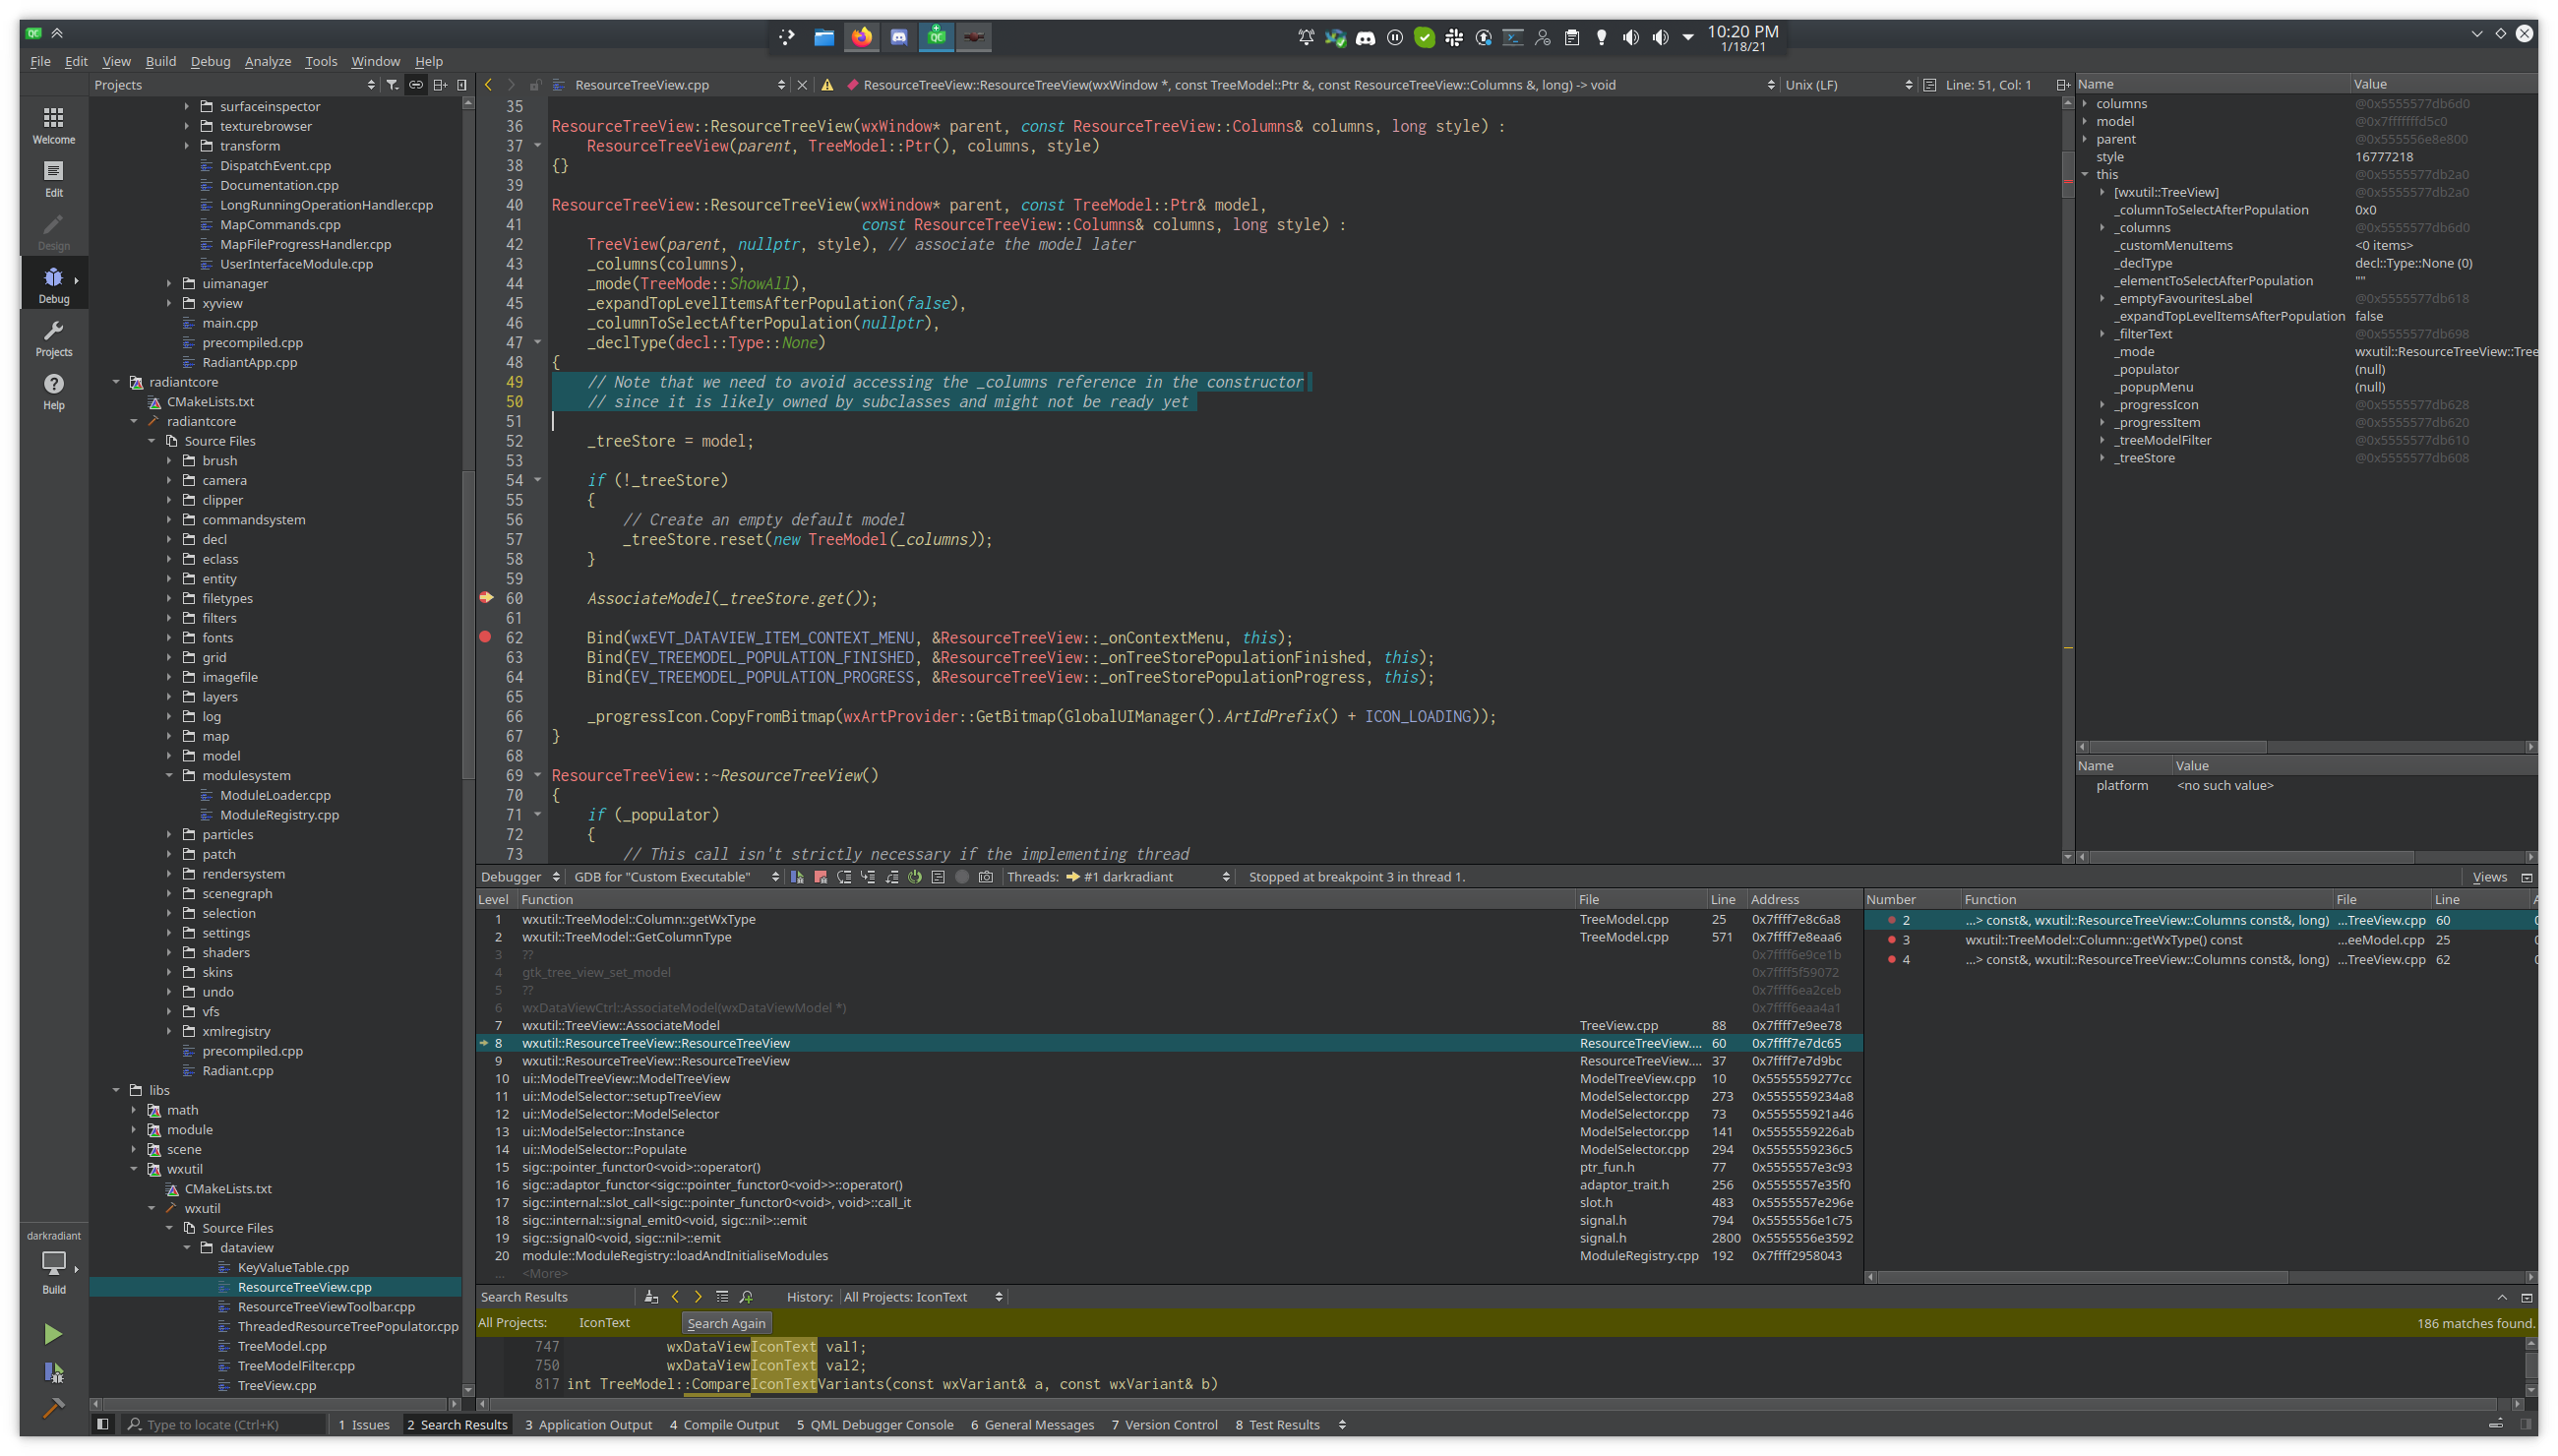
Task: Click the Projects pane filter icon
Action: (x=392, y=85)
